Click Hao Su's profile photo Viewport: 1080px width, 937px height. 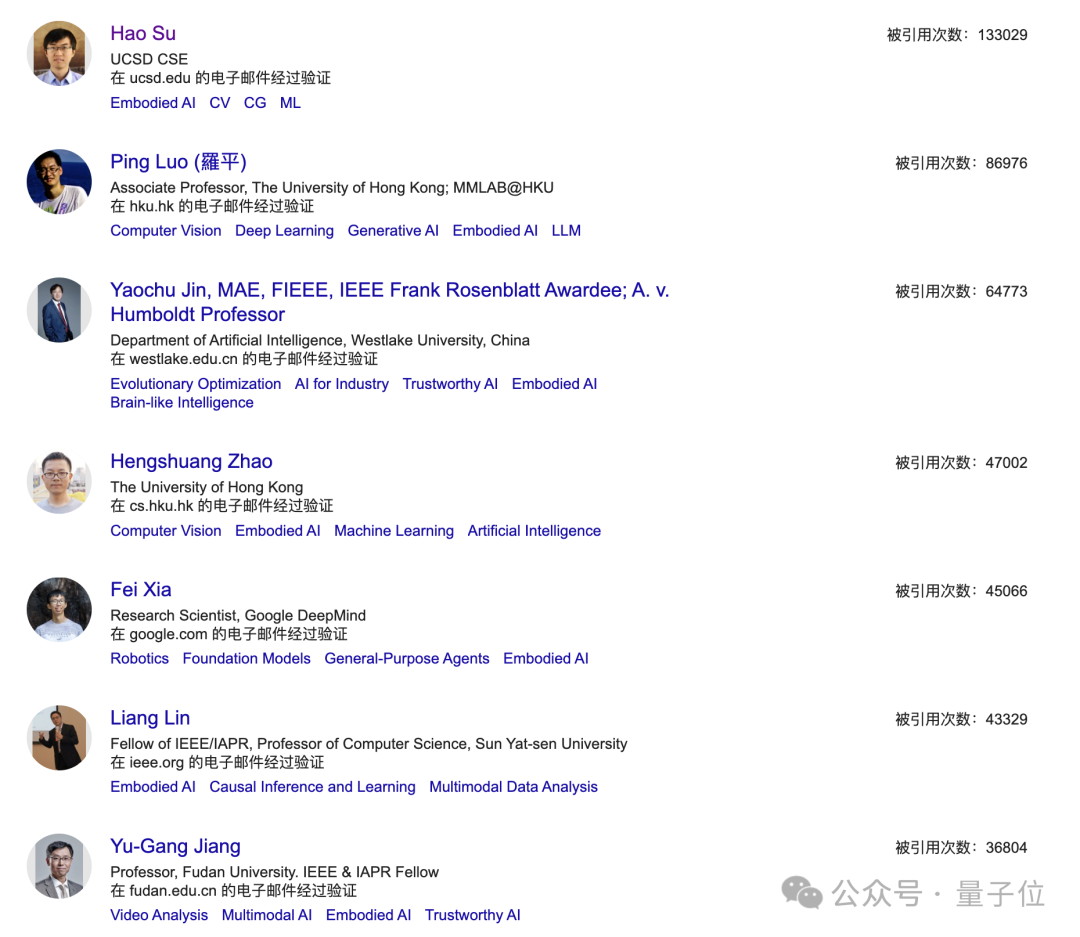(x=59, y=53)
